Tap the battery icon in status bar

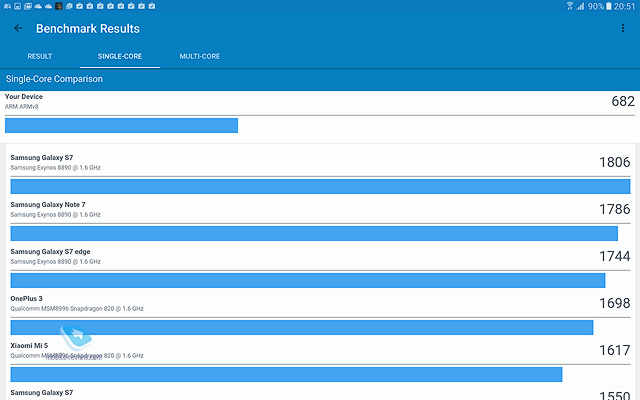tap(609, 6)
